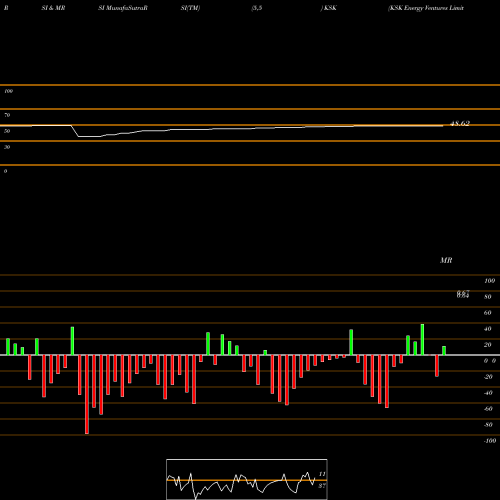Click the MR panel label
The width and height of the screenshot is (500, 500).
(446, 260)
